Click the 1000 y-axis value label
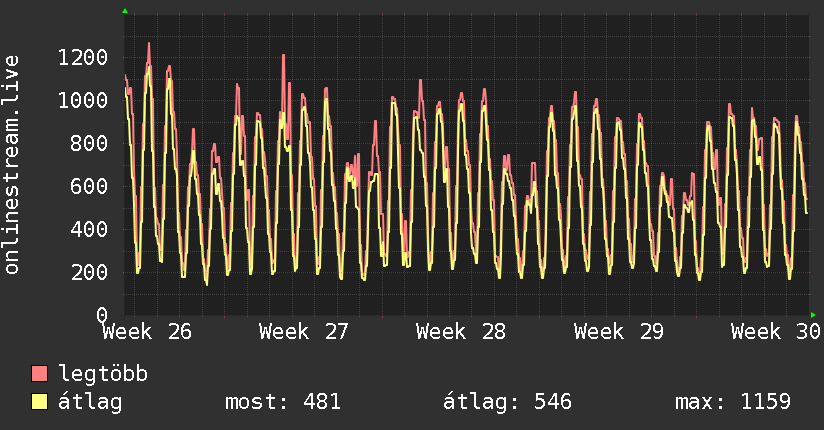 point(83,100)
